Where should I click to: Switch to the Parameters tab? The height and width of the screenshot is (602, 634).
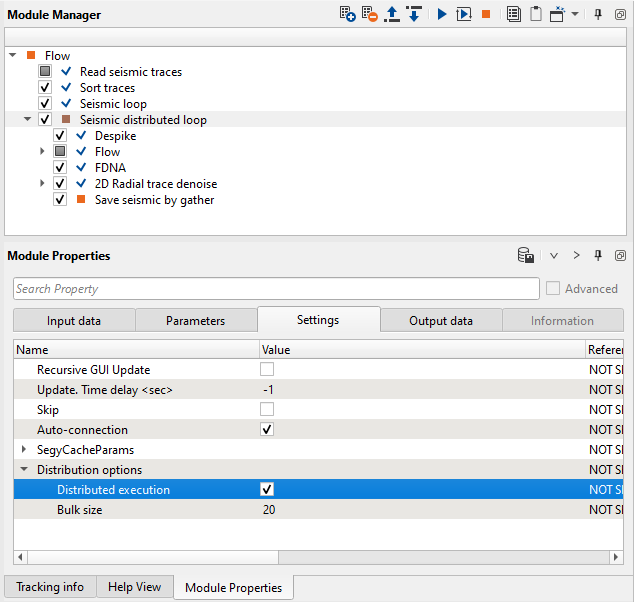pos(195,321)
